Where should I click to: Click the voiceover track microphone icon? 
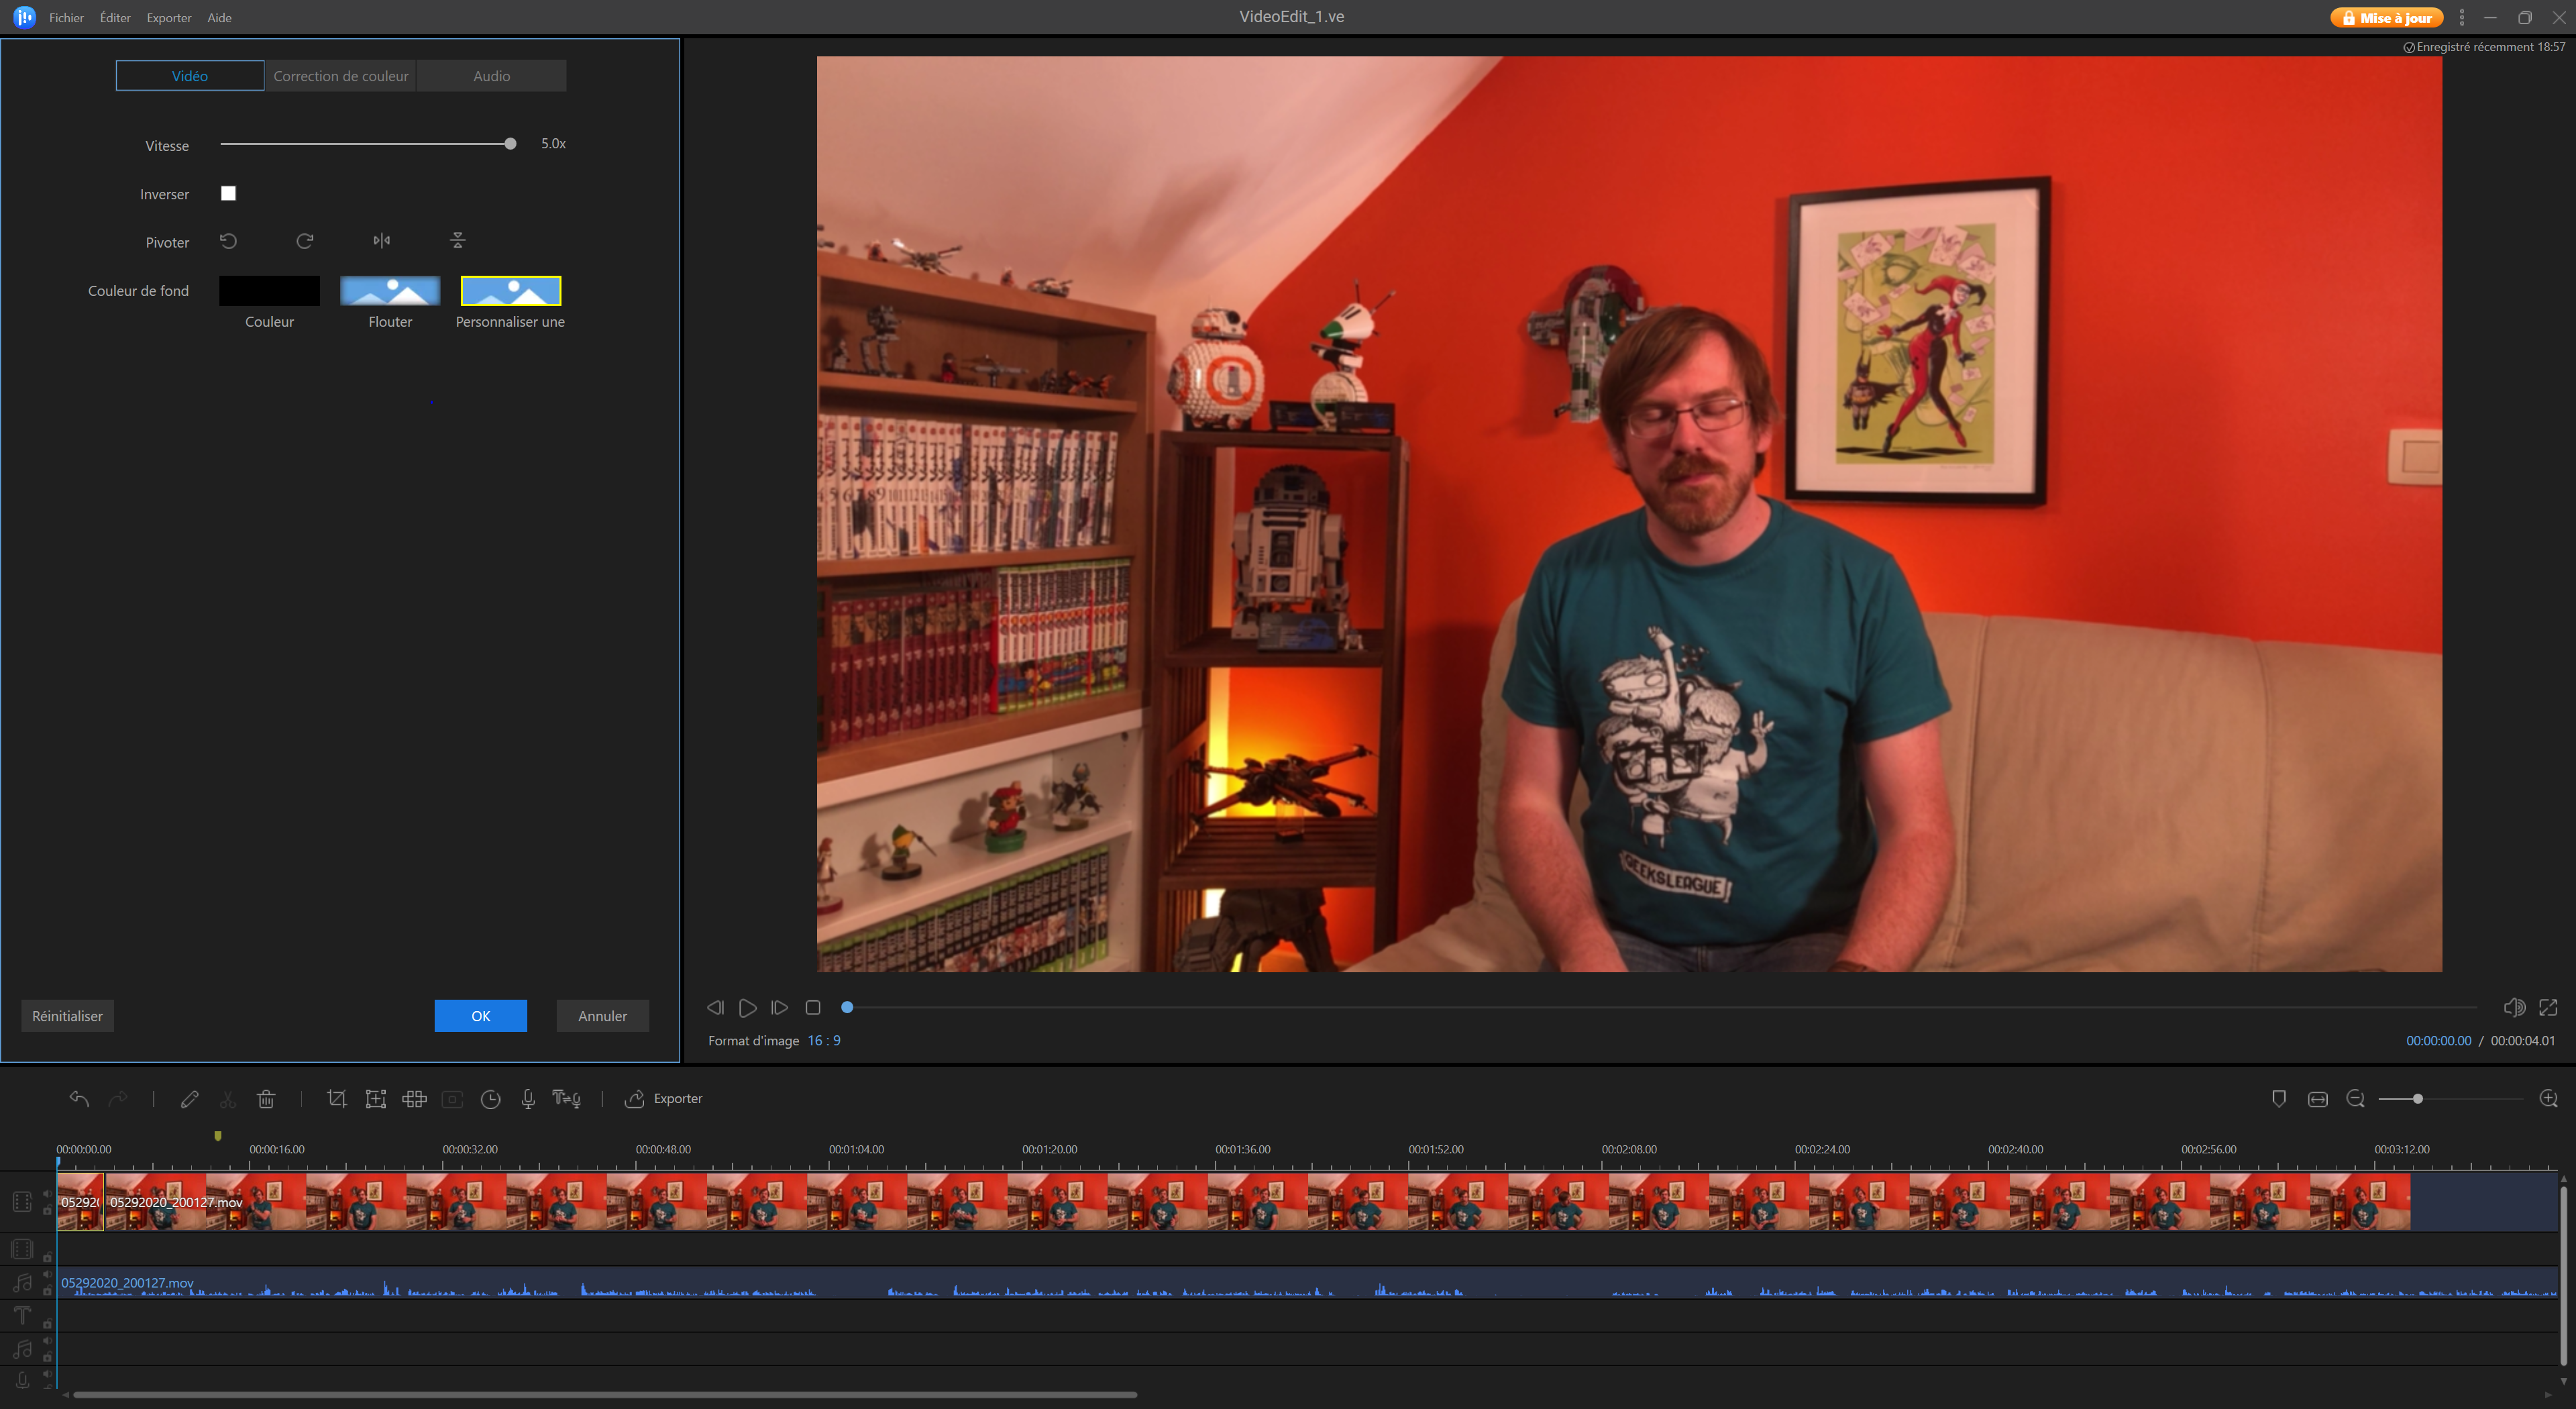[x=22, y=1380]
